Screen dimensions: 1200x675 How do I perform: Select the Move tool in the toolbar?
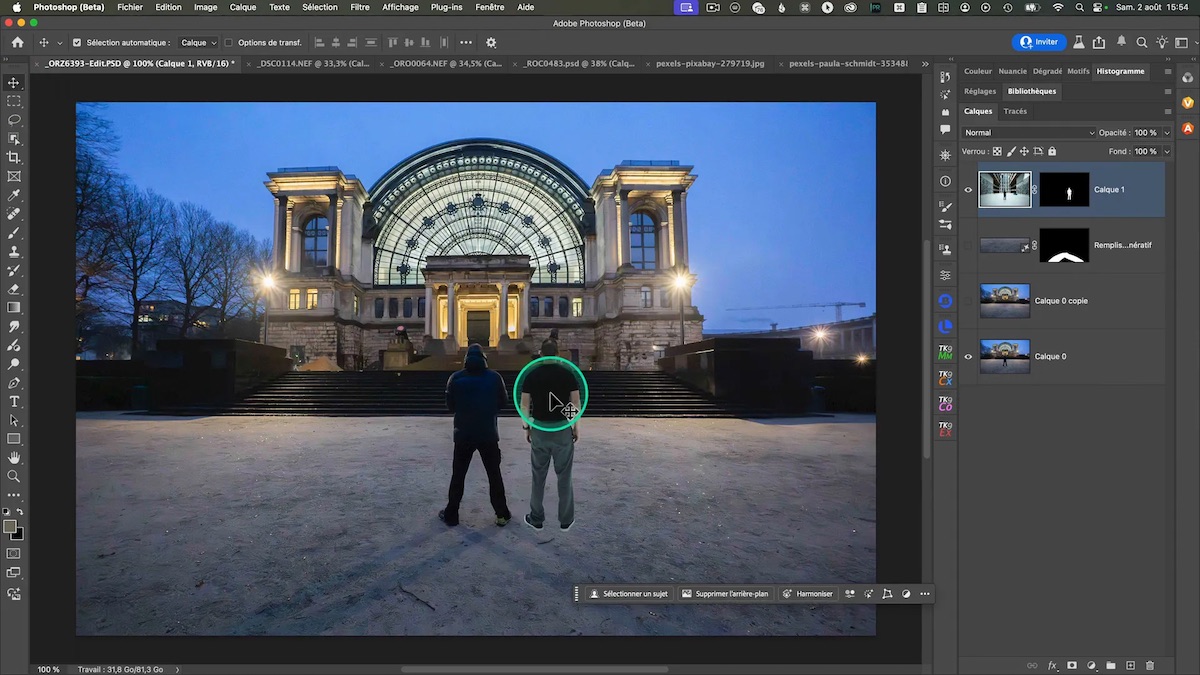[14, 83]
